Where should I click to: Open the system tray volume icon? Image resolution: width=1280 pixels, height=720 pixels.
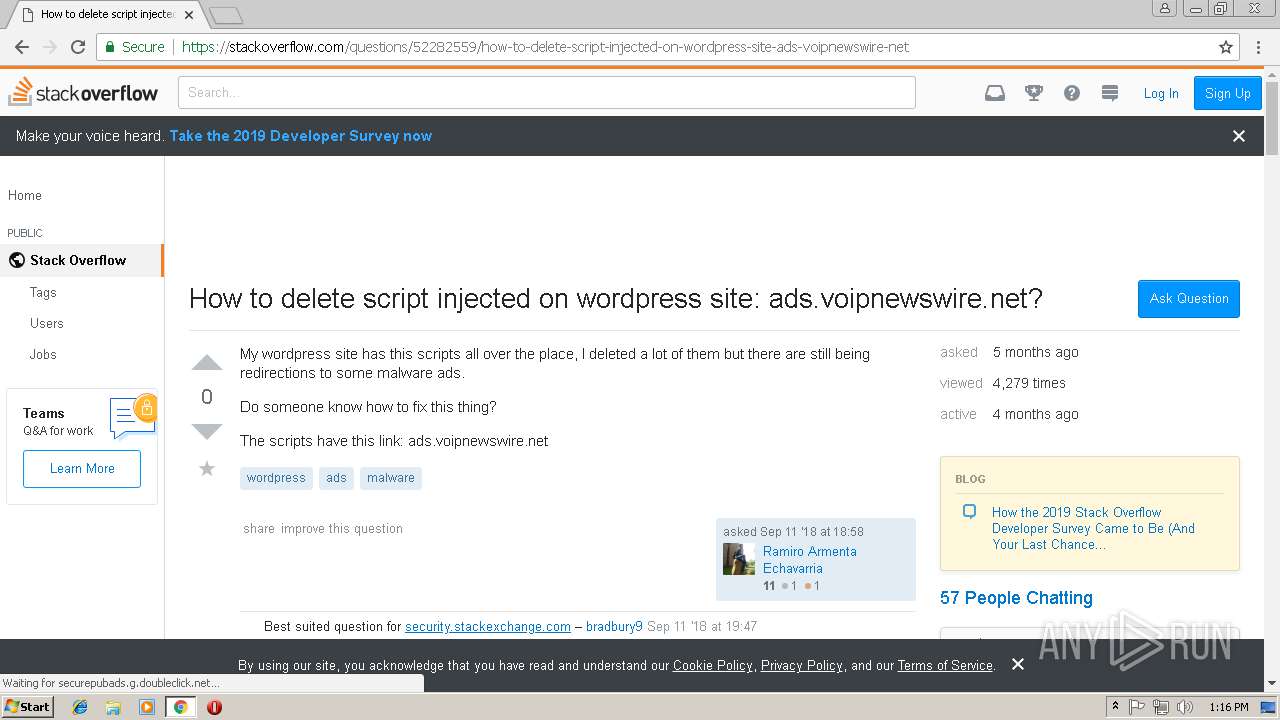pos(1185,707)
